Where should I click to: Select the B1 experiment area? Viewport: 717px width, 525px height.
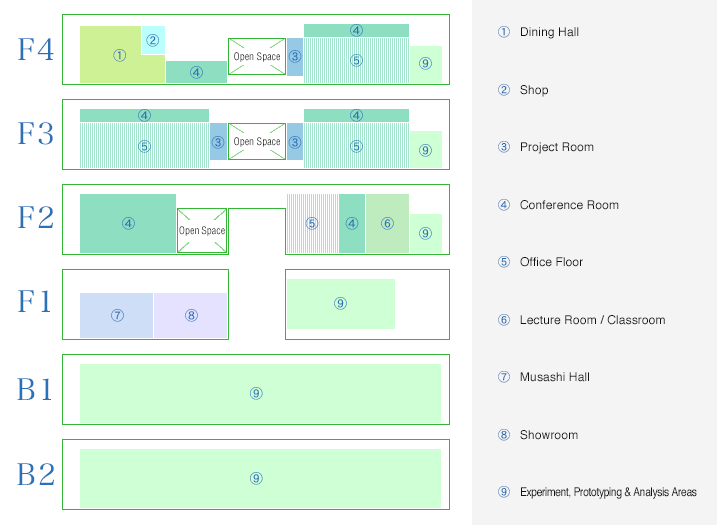[x=260, y=393]
